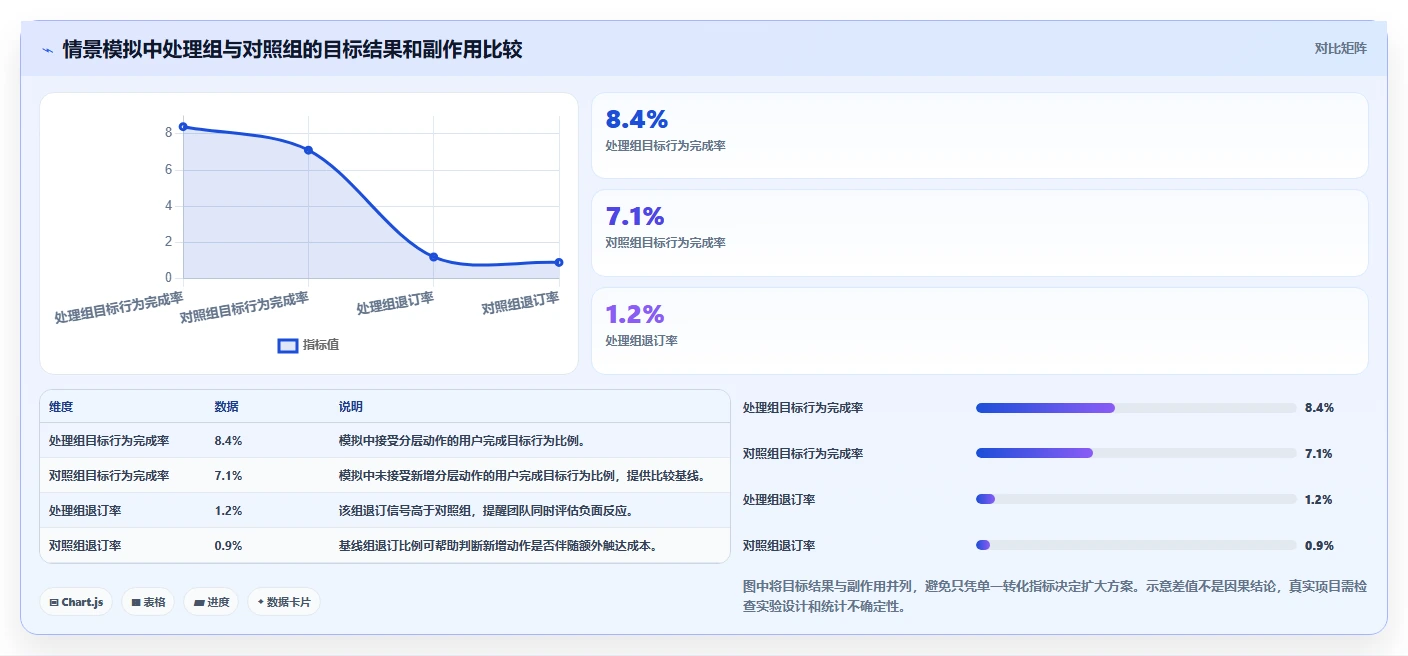Select table row cell 处理组目标行为完成率
Screen dimensions: 1408x656
tap(109, 440)
